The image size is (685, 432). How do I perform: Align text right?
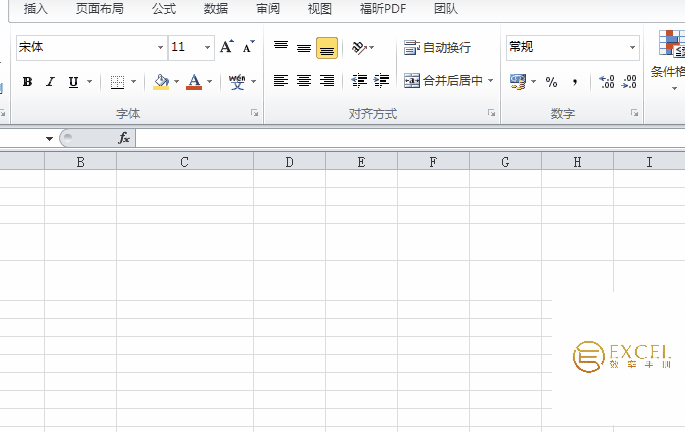click(x=327, y=81)
